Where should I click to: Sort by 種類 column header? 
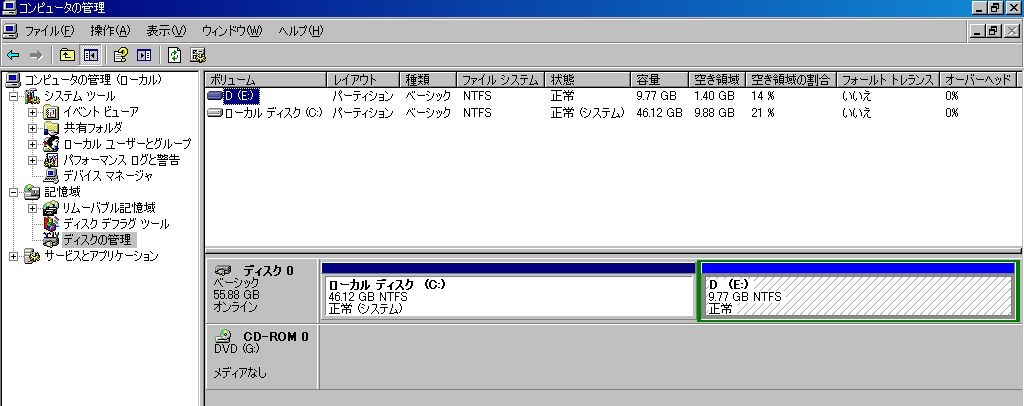click(428, 80)
